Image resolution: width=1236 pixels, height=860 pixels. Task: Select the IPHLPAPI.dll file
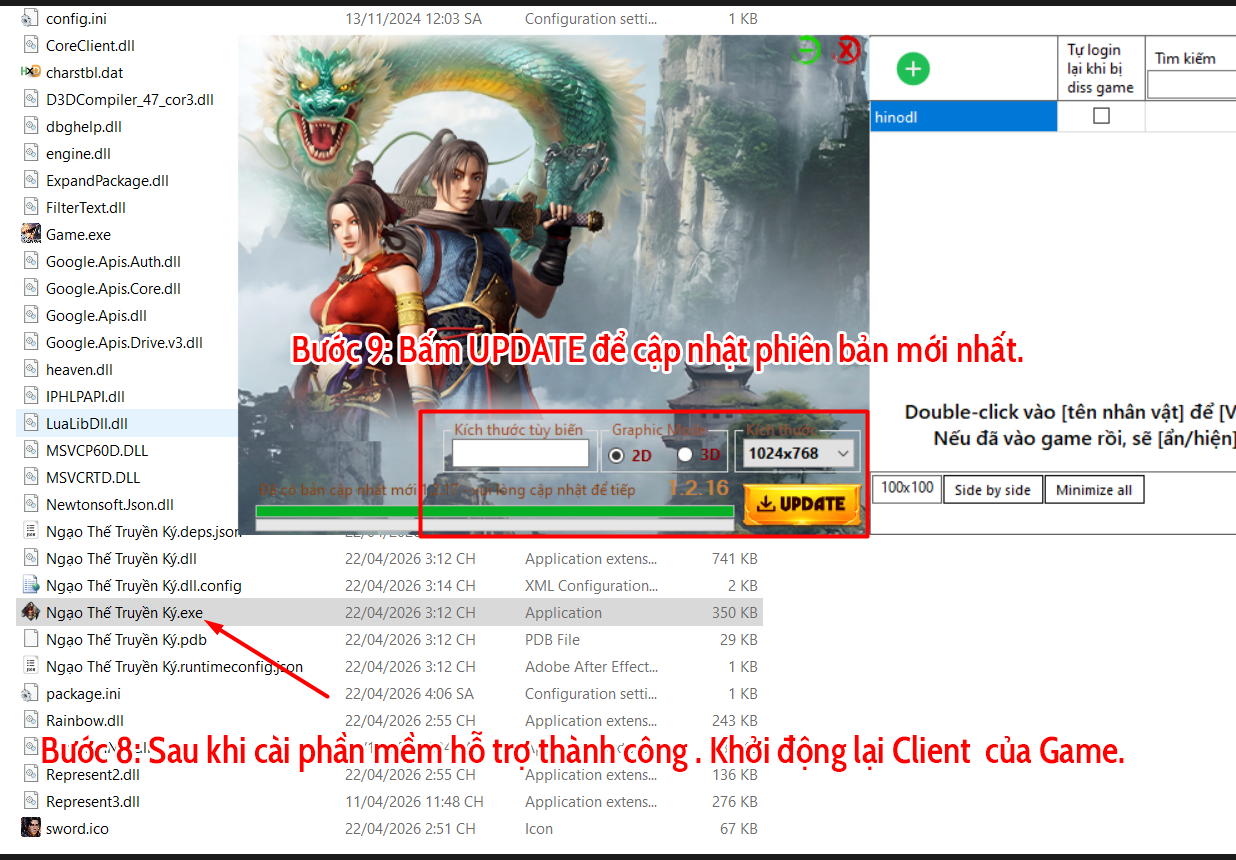85,397
